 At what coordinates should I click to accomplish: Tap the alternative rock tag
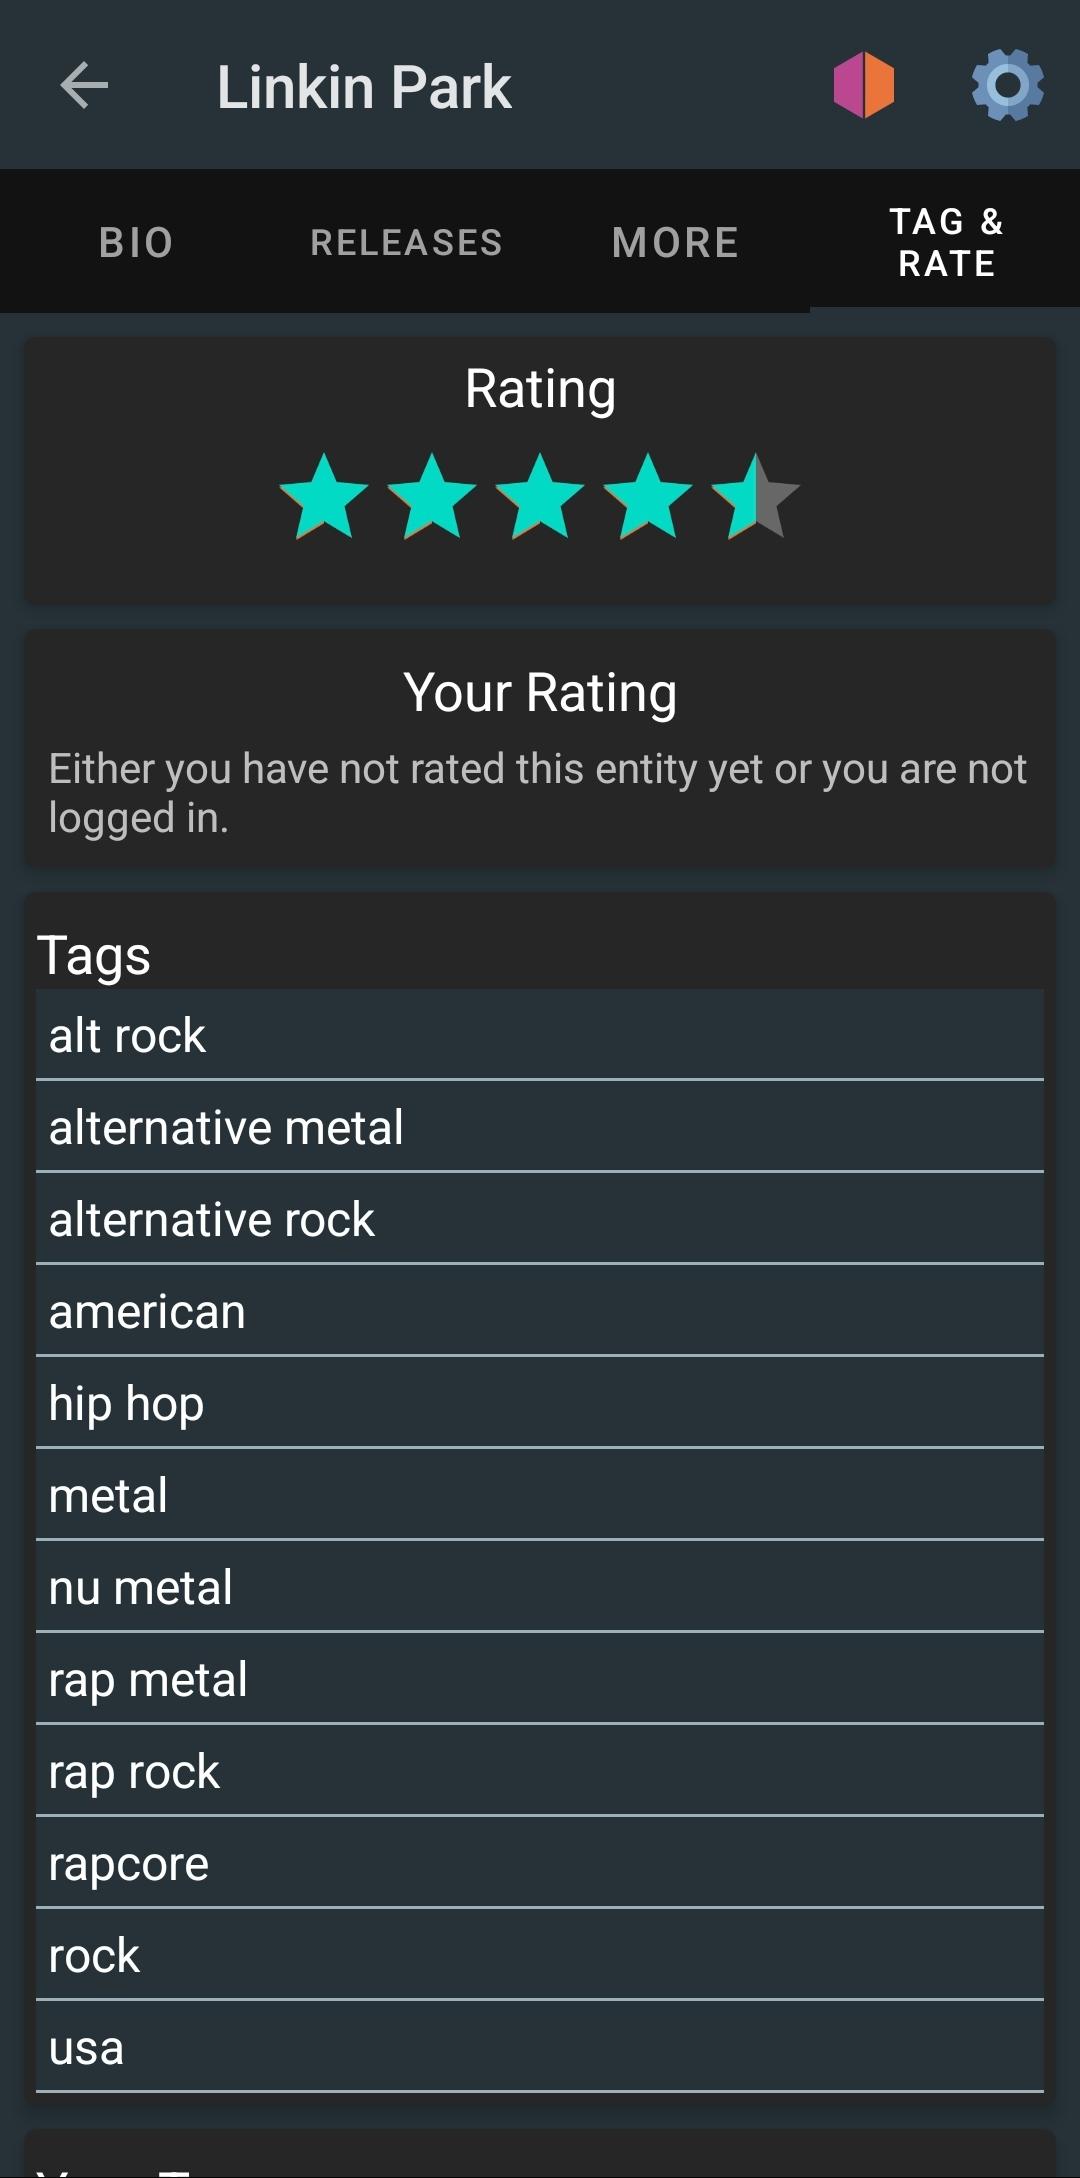540,1219
